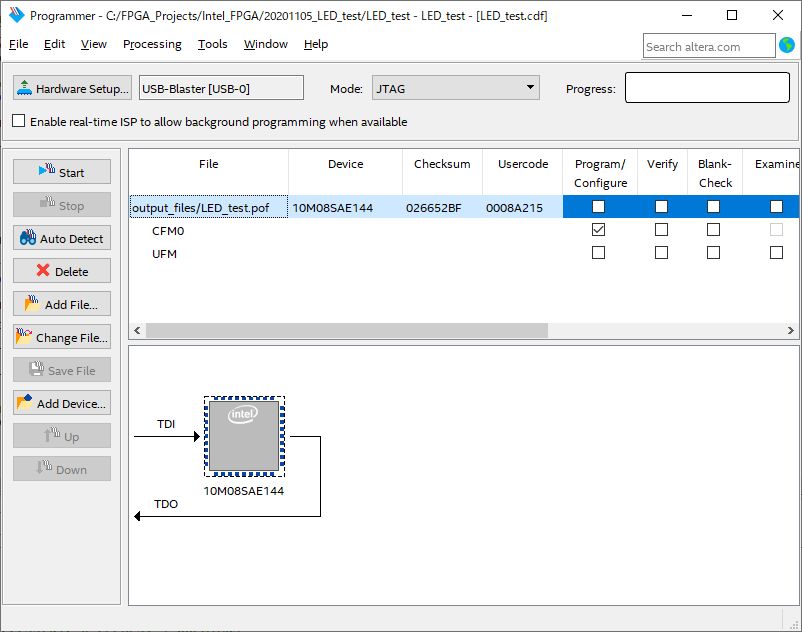Open the Add File dialog
This screenshot has width=802, height=632.
point(61,304)
